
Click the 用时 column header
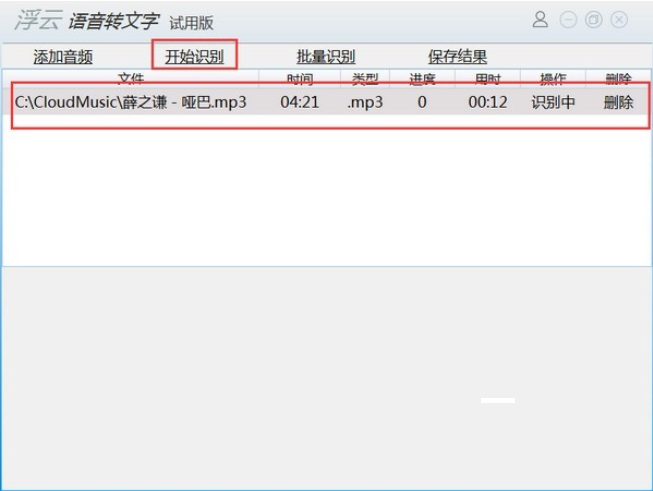pos(488,78)
